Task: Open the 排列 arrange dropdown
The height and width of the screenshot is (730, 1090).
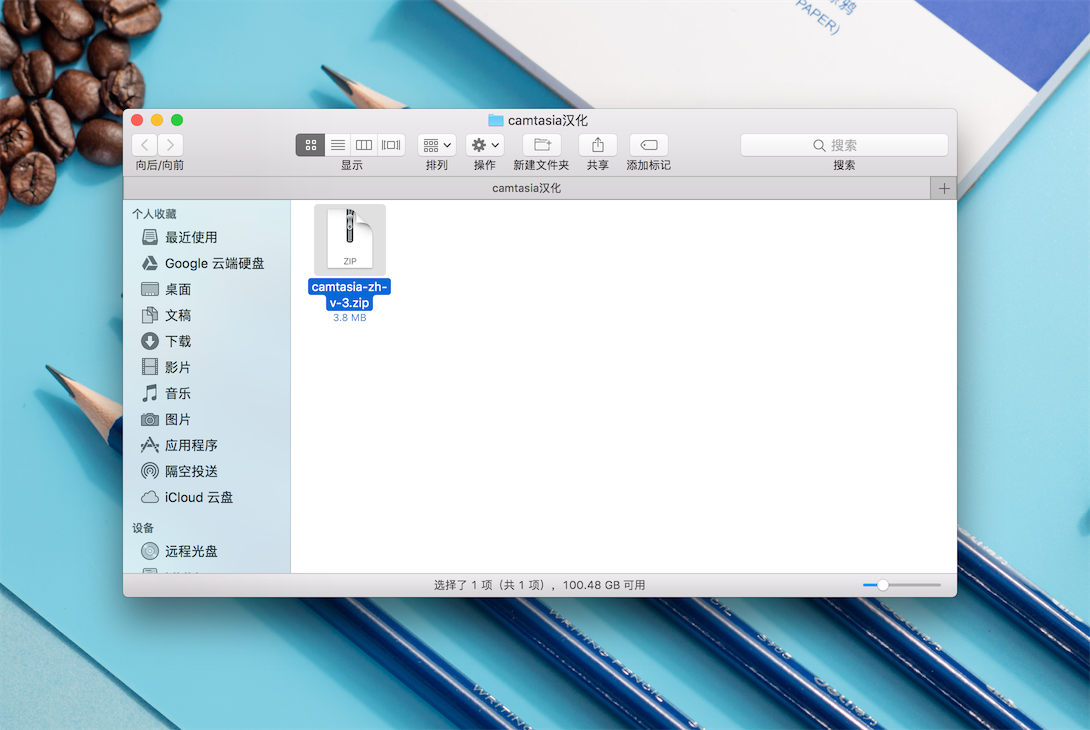Action: pos(437,145)
